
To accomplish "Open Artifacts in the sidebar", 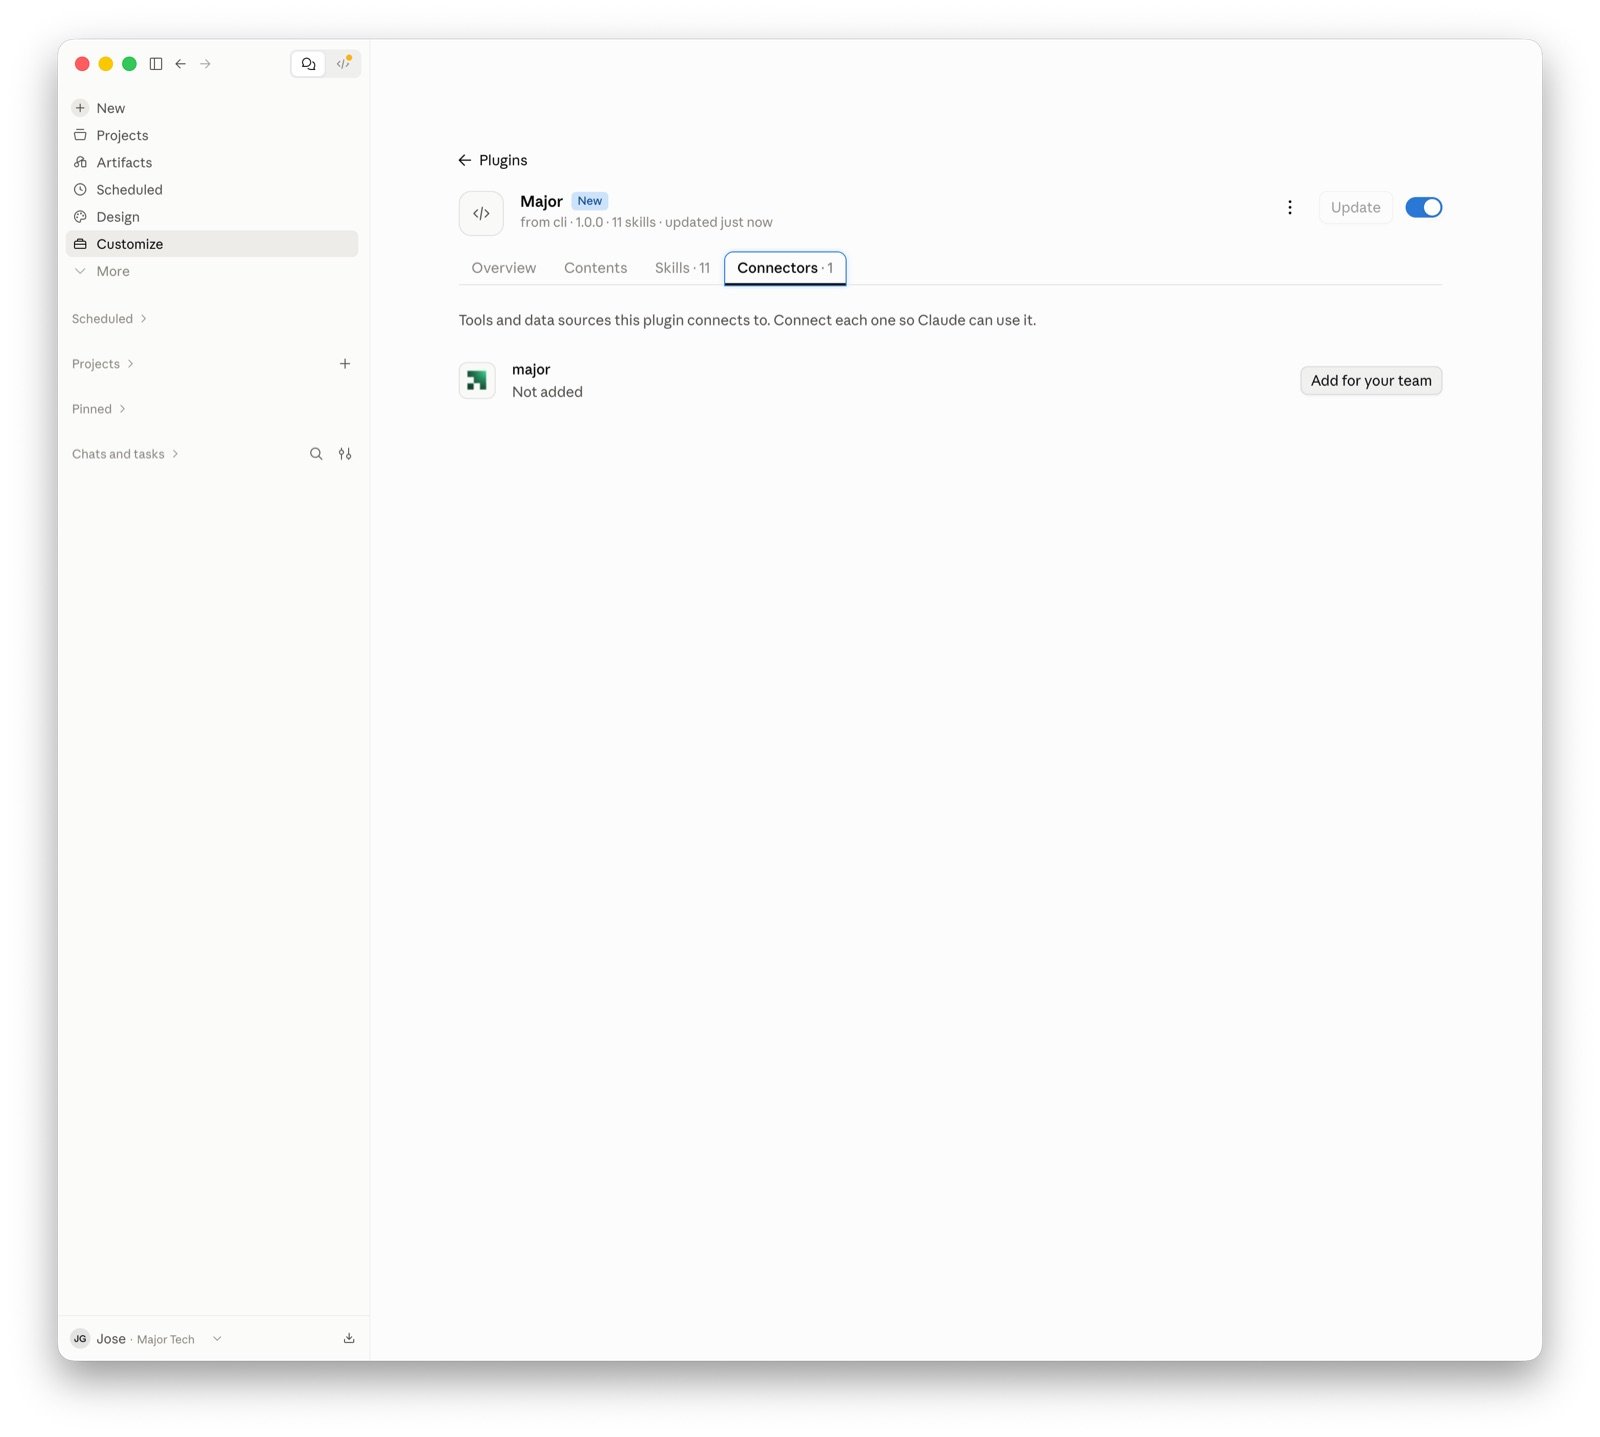I will pos(212,162).
